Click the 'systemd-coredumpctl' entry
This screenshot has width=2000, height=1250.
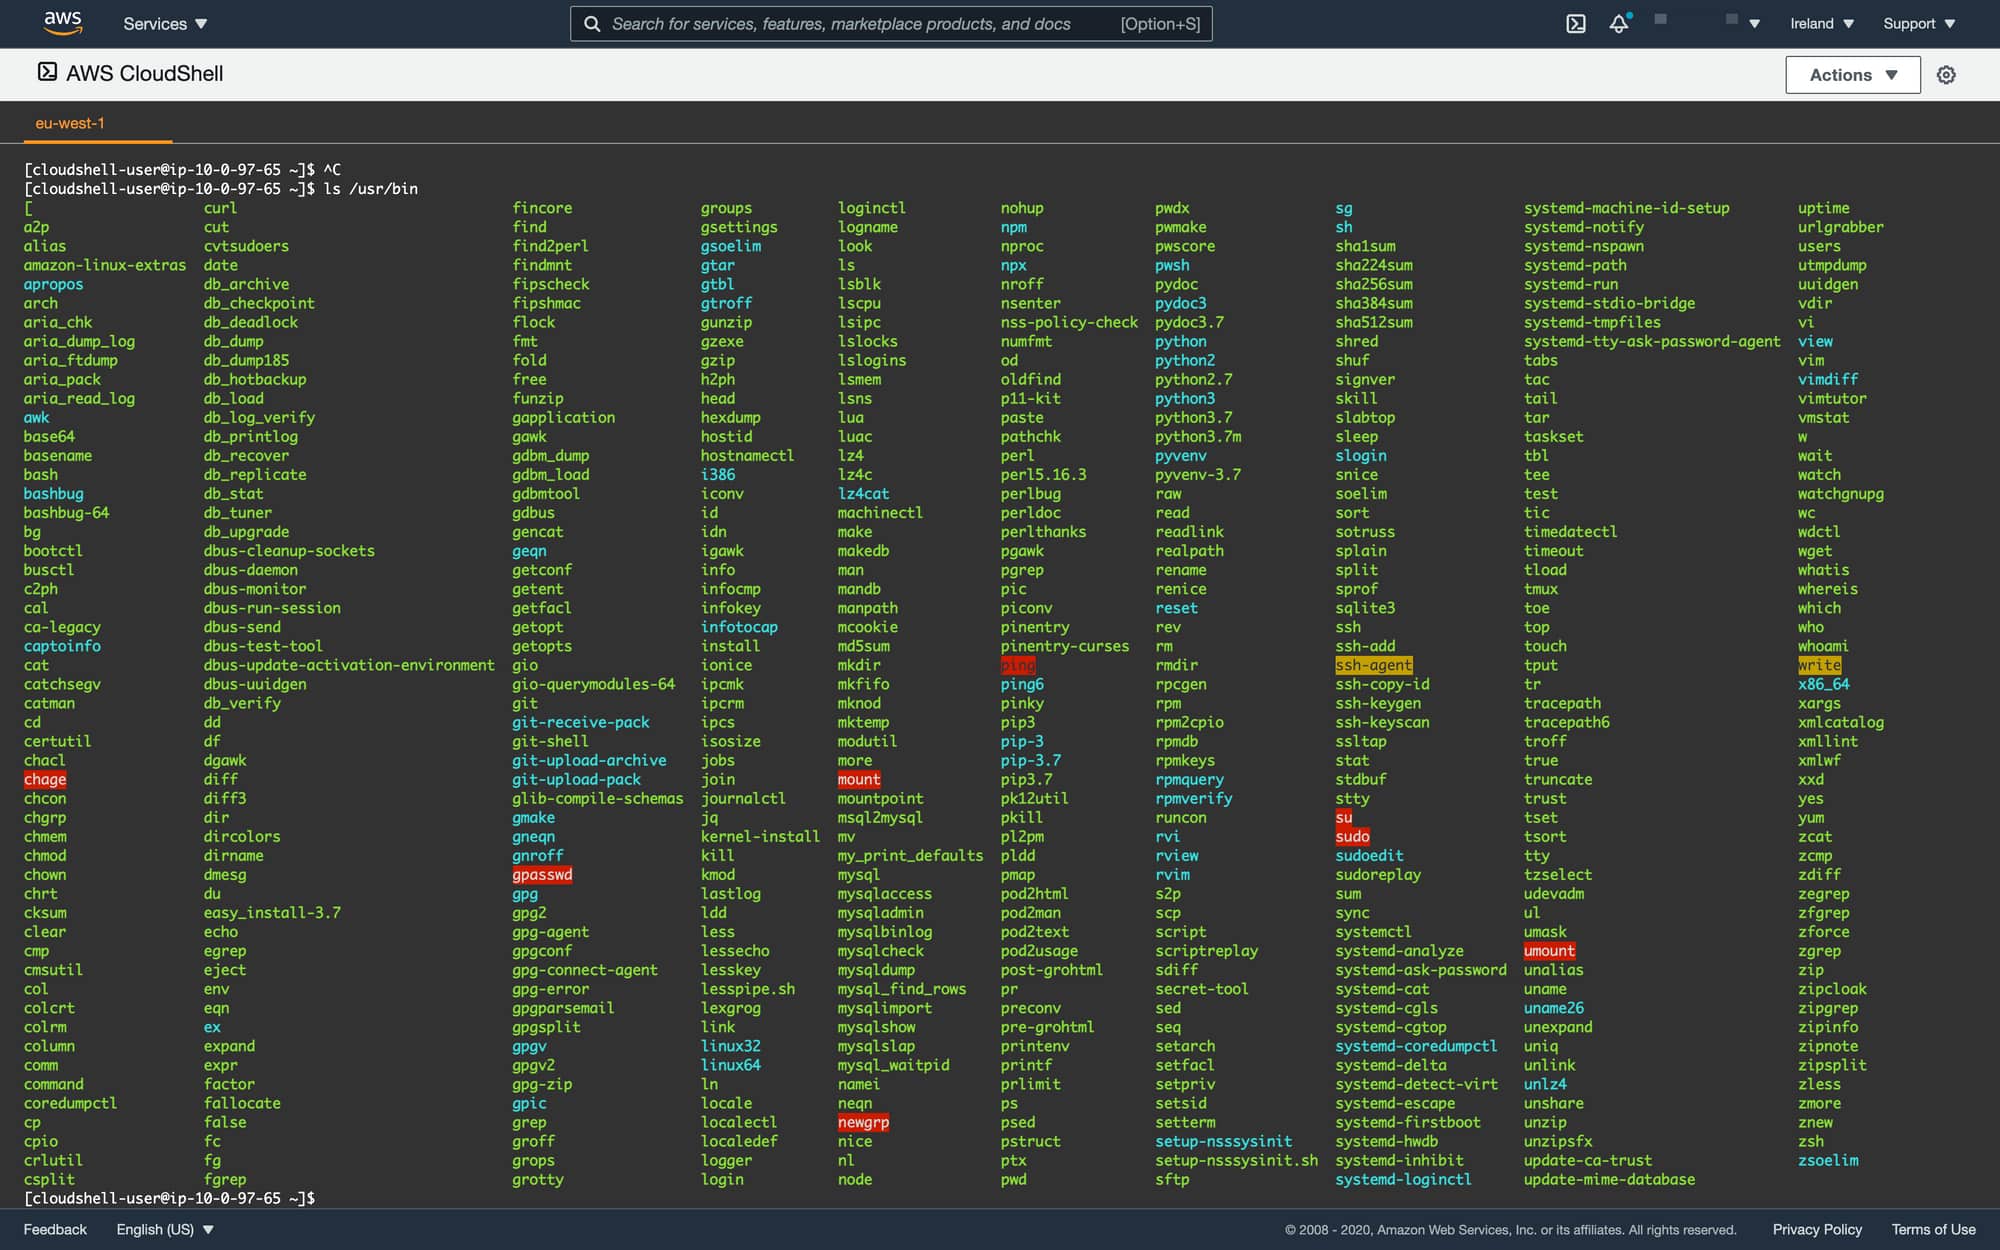pyautogui.click(x=1416, y=1046)
